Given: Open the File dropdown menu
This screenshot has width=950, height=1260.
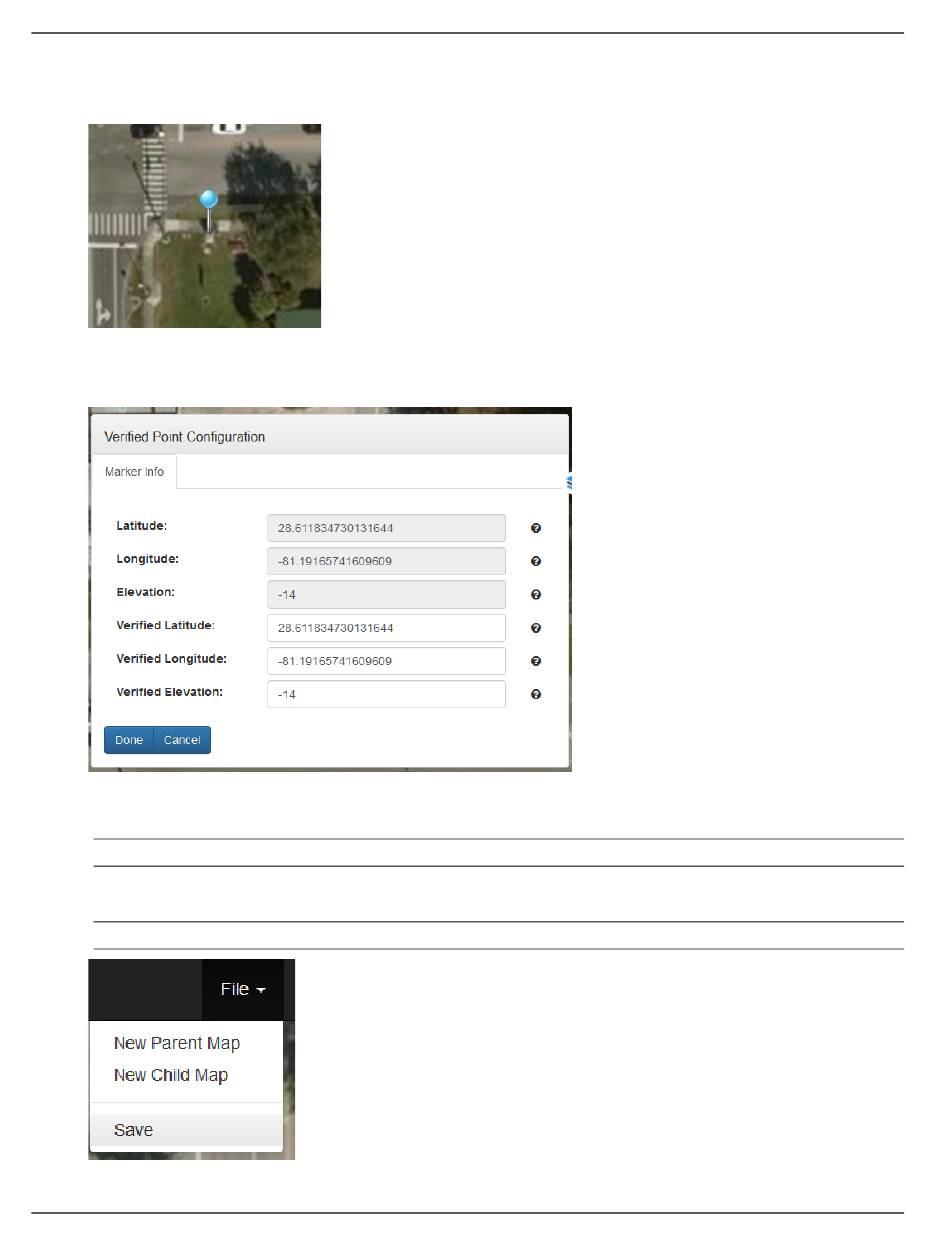Looking at the screenshot, I should pyautogui.click(x=243, y=989).
